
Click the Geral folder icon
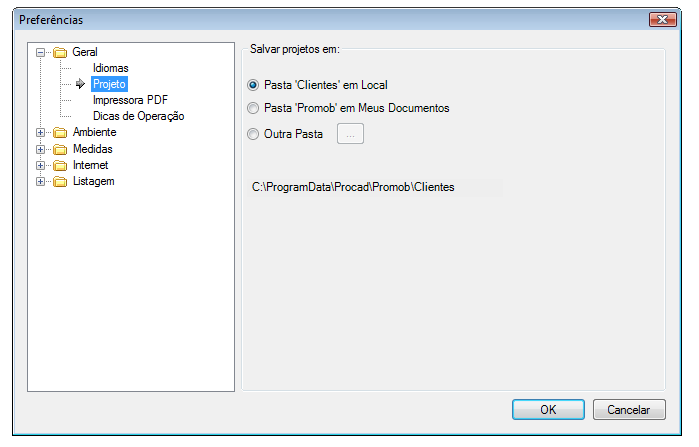point(60,53)
